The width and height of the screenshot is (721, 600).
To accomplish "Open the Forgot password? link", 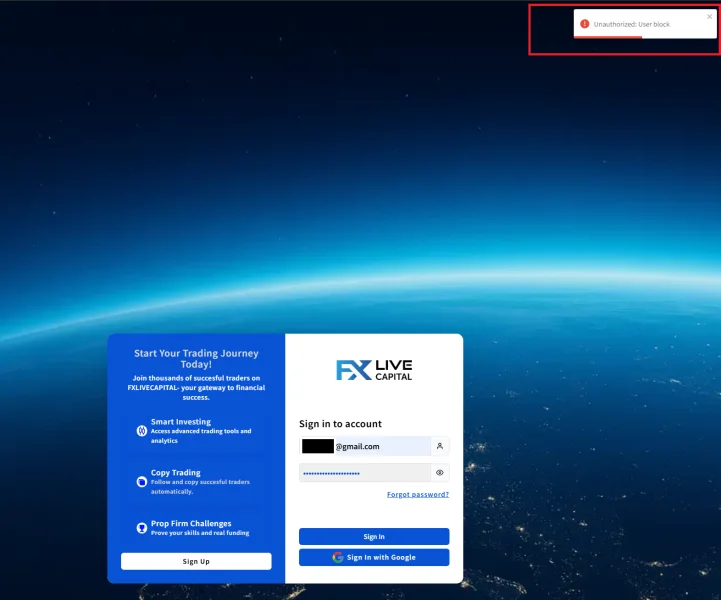I will 418,494.
